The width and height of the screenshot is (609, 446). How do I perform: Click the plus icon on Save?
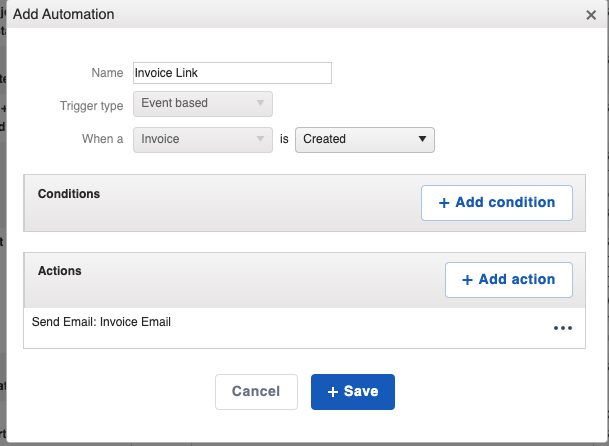tap(333, 392)
